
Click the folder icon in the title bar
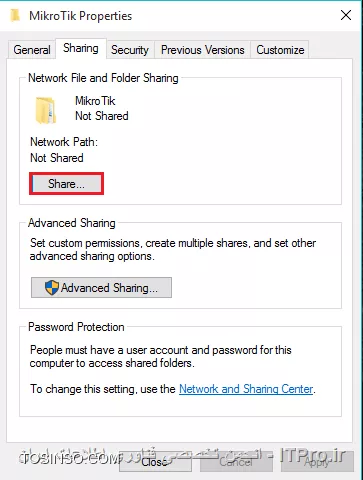pyautogui.click(x=15, y=16)
